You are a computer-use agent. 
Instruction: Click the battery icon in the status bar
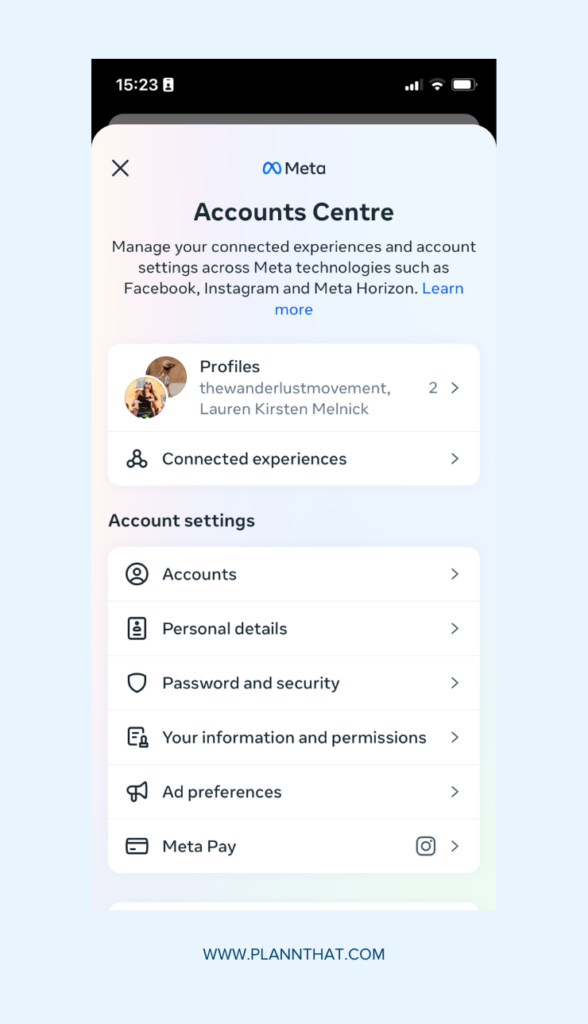tap(464, 85)
